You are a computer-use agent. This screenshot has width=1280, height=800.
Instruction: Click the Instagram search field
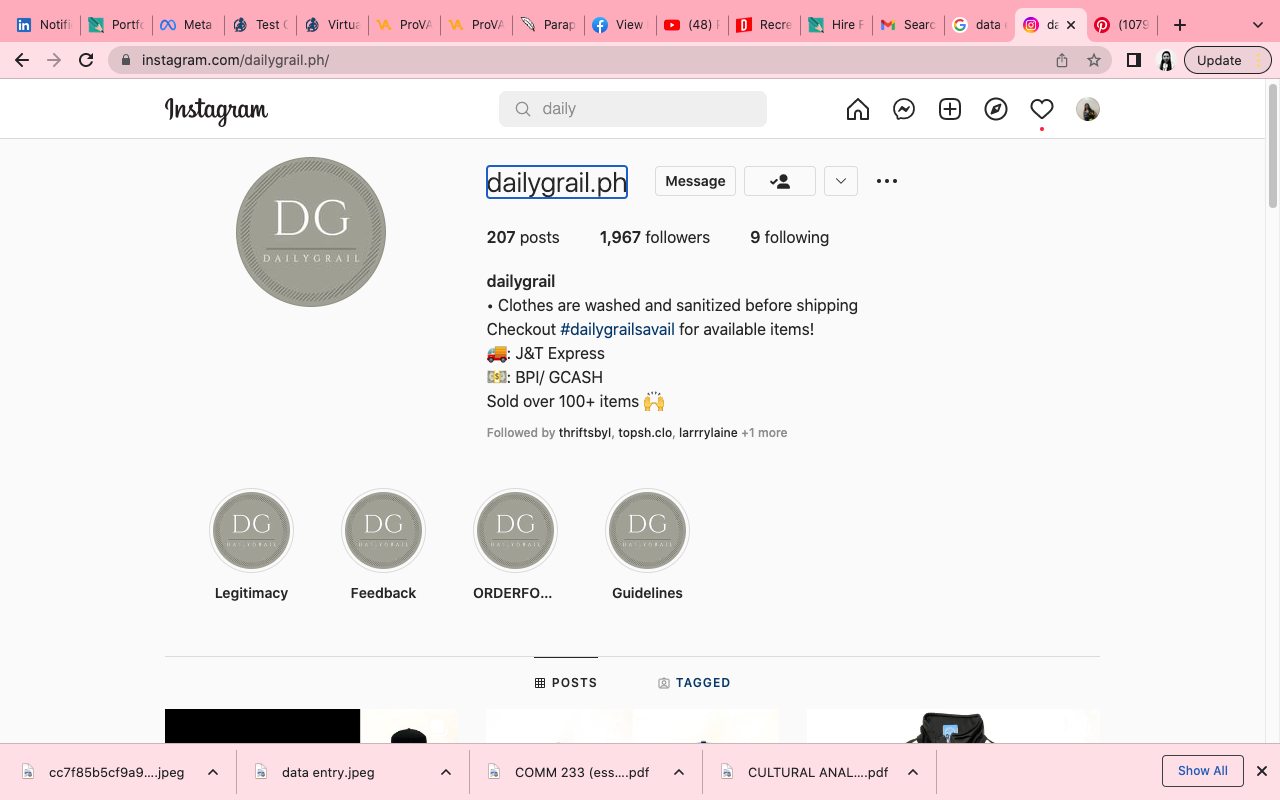[633, 109]
